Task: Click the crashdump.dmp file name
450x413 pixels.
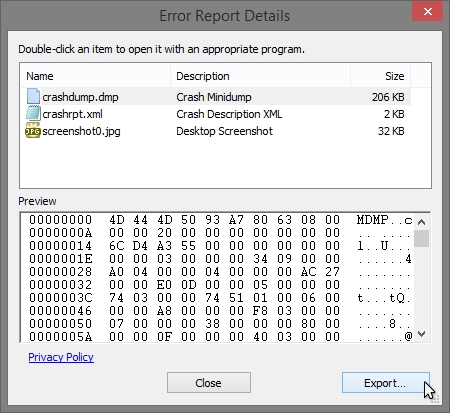Action: tap(80, 97)
